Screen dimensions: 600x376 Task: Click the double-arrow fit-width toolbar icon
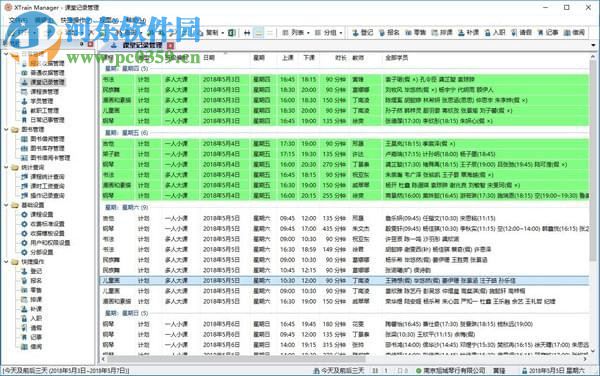[247, 33]
